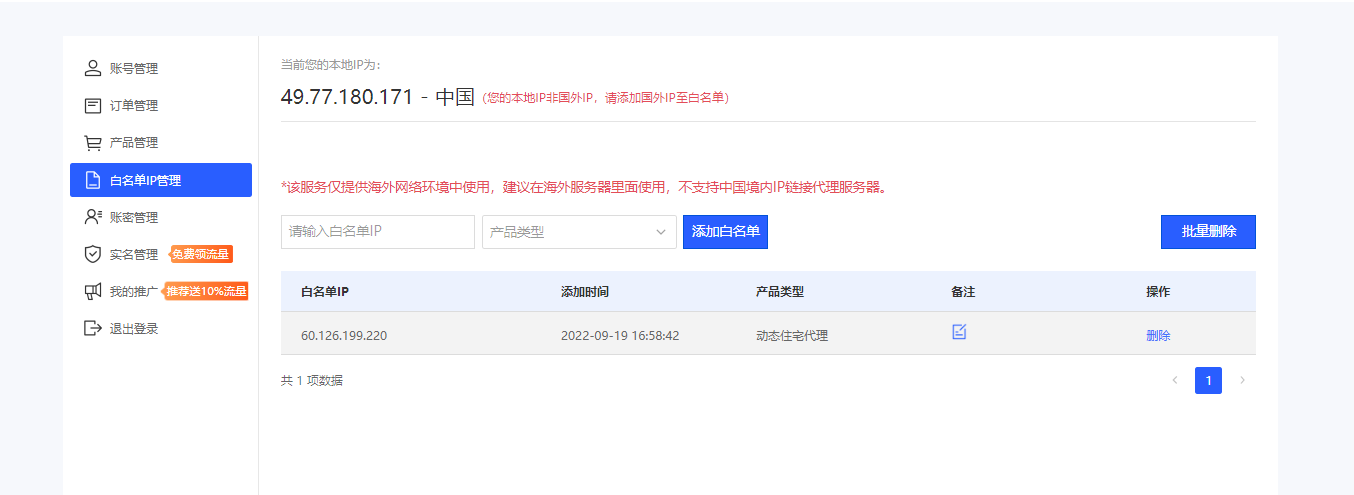Delete the 60.126.199.220 whitelist entry

(1158, 336)
